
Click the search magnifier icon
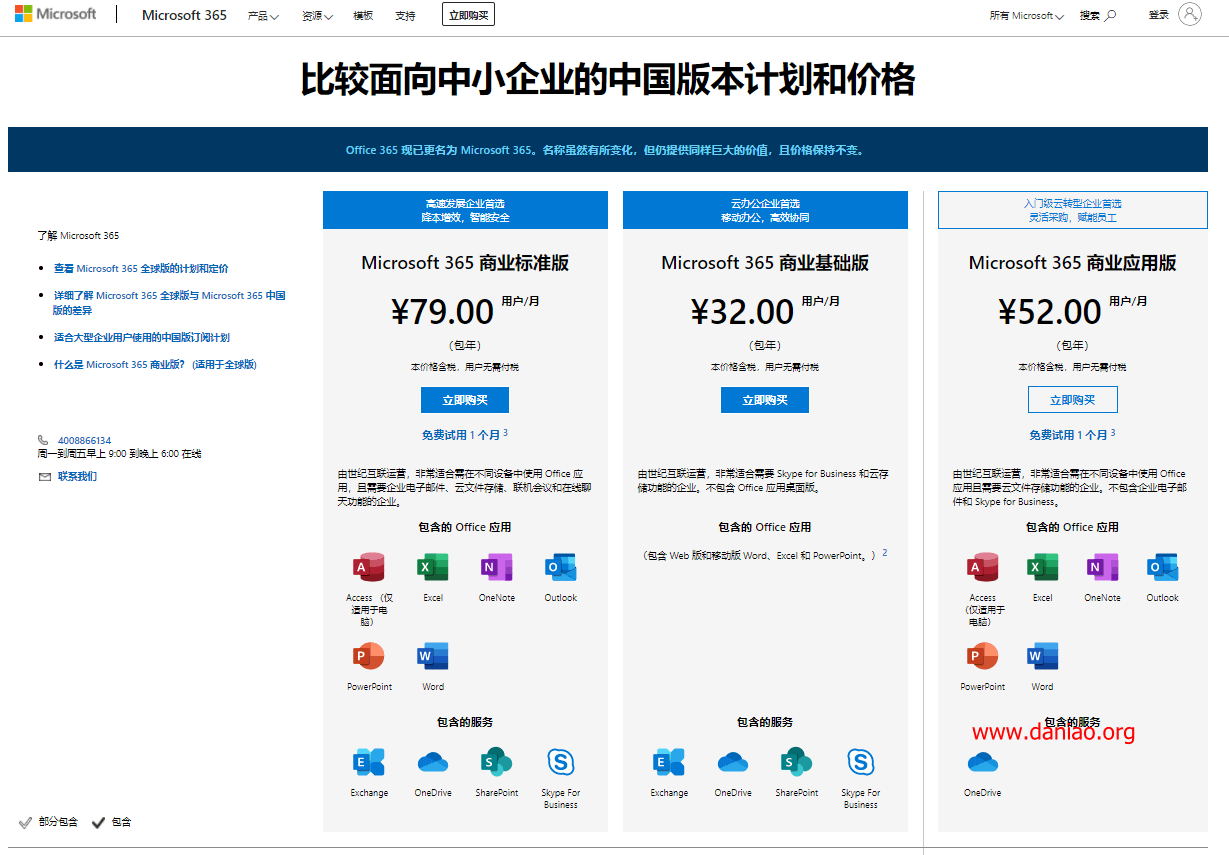(x=1110, y=15)
